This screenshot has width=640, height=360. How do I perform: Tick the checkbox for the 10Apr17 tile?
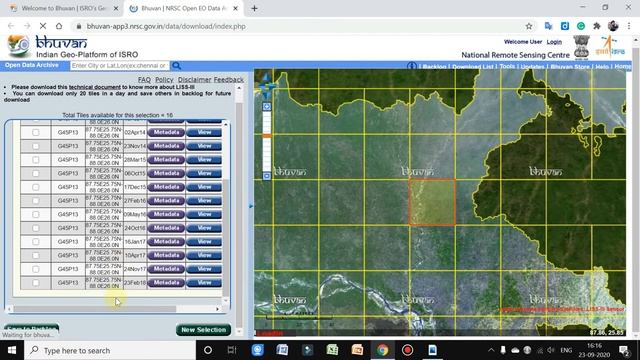pyautogui.click(x=36, y=256)
